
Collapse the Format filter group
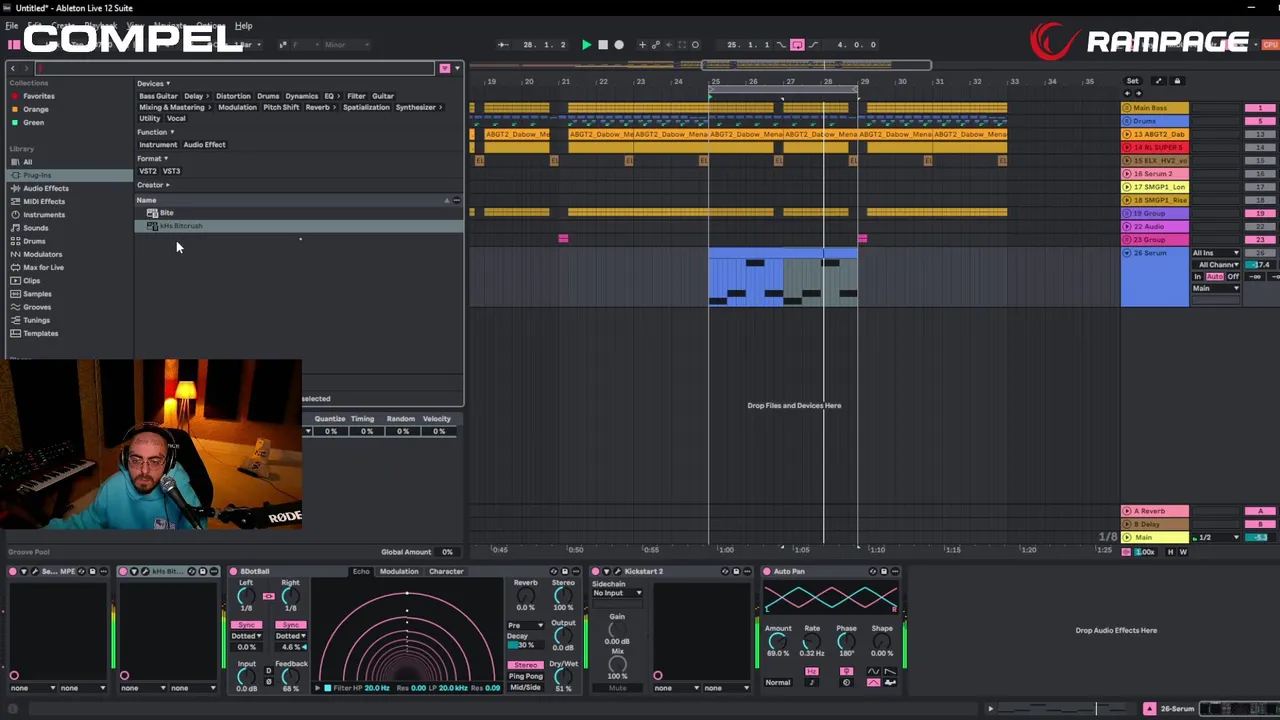click(153, 158)
